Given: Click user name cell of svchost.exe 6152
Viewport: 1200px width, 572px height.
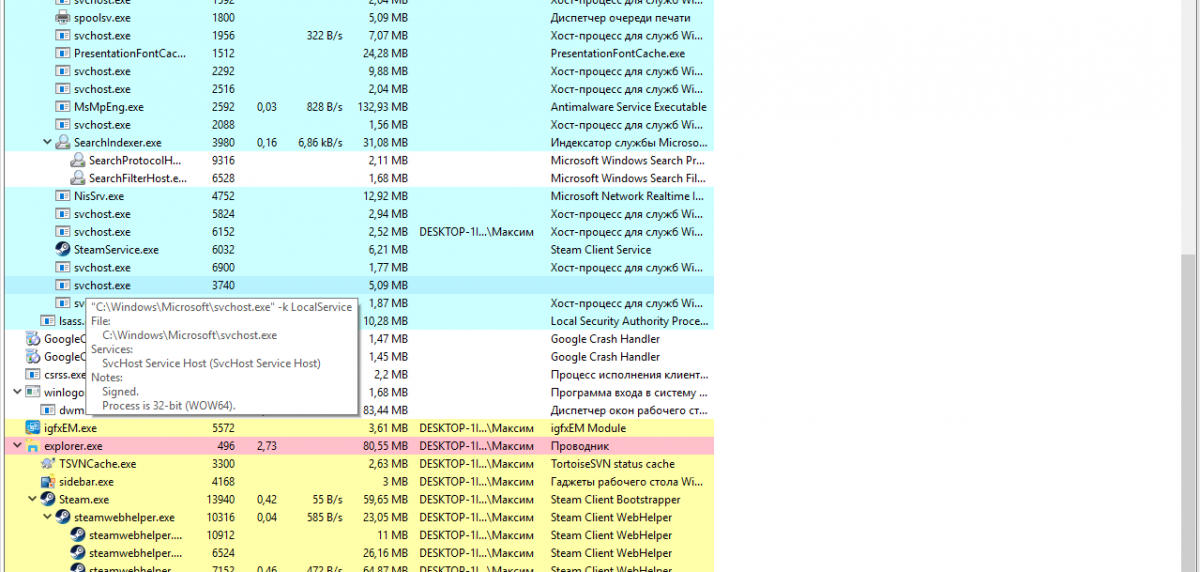Looking at the screenshot, I should pos(476,232).
